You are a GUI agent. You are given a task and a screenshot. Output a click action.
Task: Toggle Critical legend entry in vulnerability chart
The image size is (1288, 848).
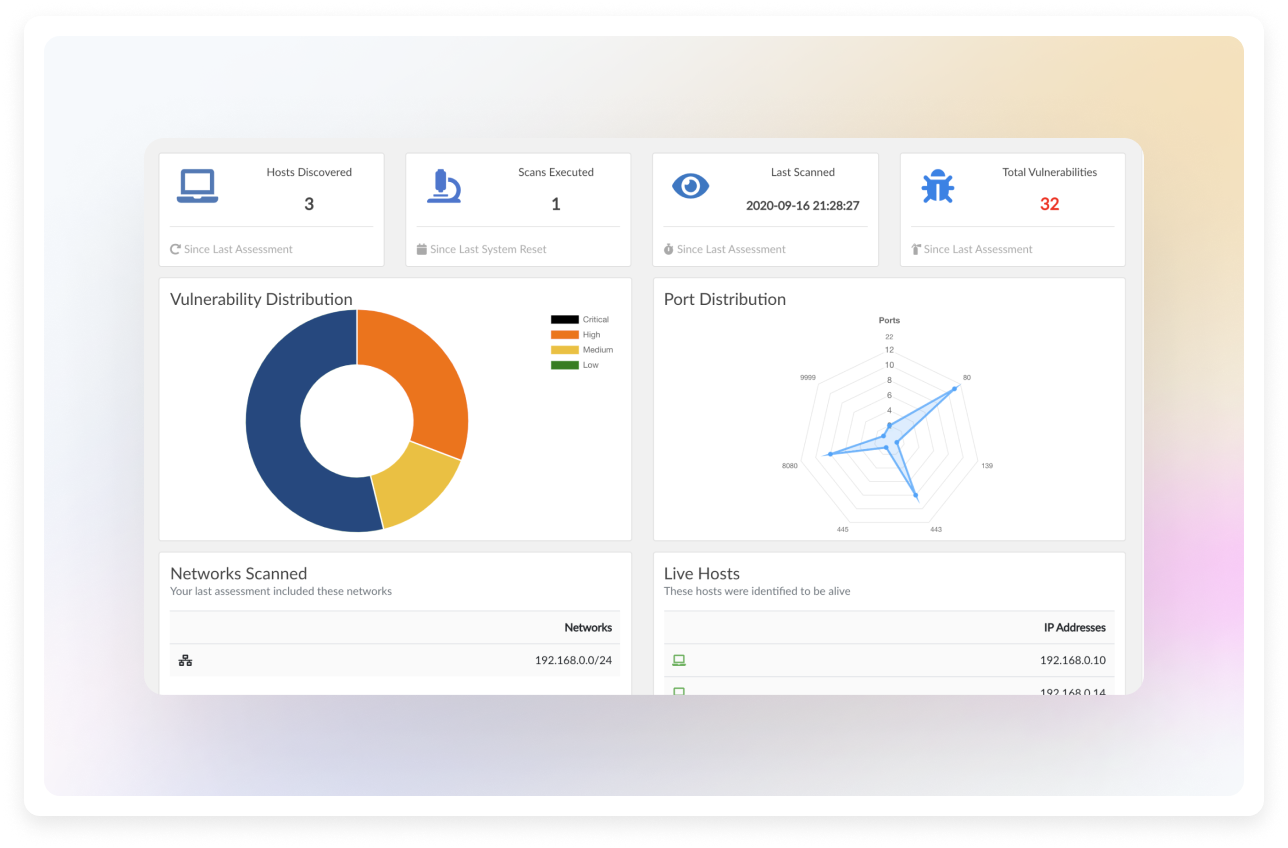pyautogui.click(x=580, y=320)
